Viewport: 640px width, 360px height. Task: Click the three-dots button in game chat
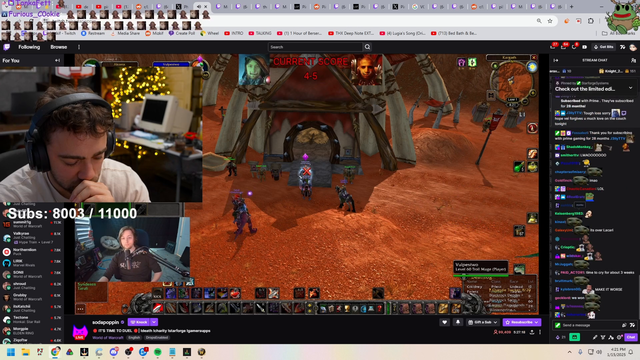(x=80, y=309)
